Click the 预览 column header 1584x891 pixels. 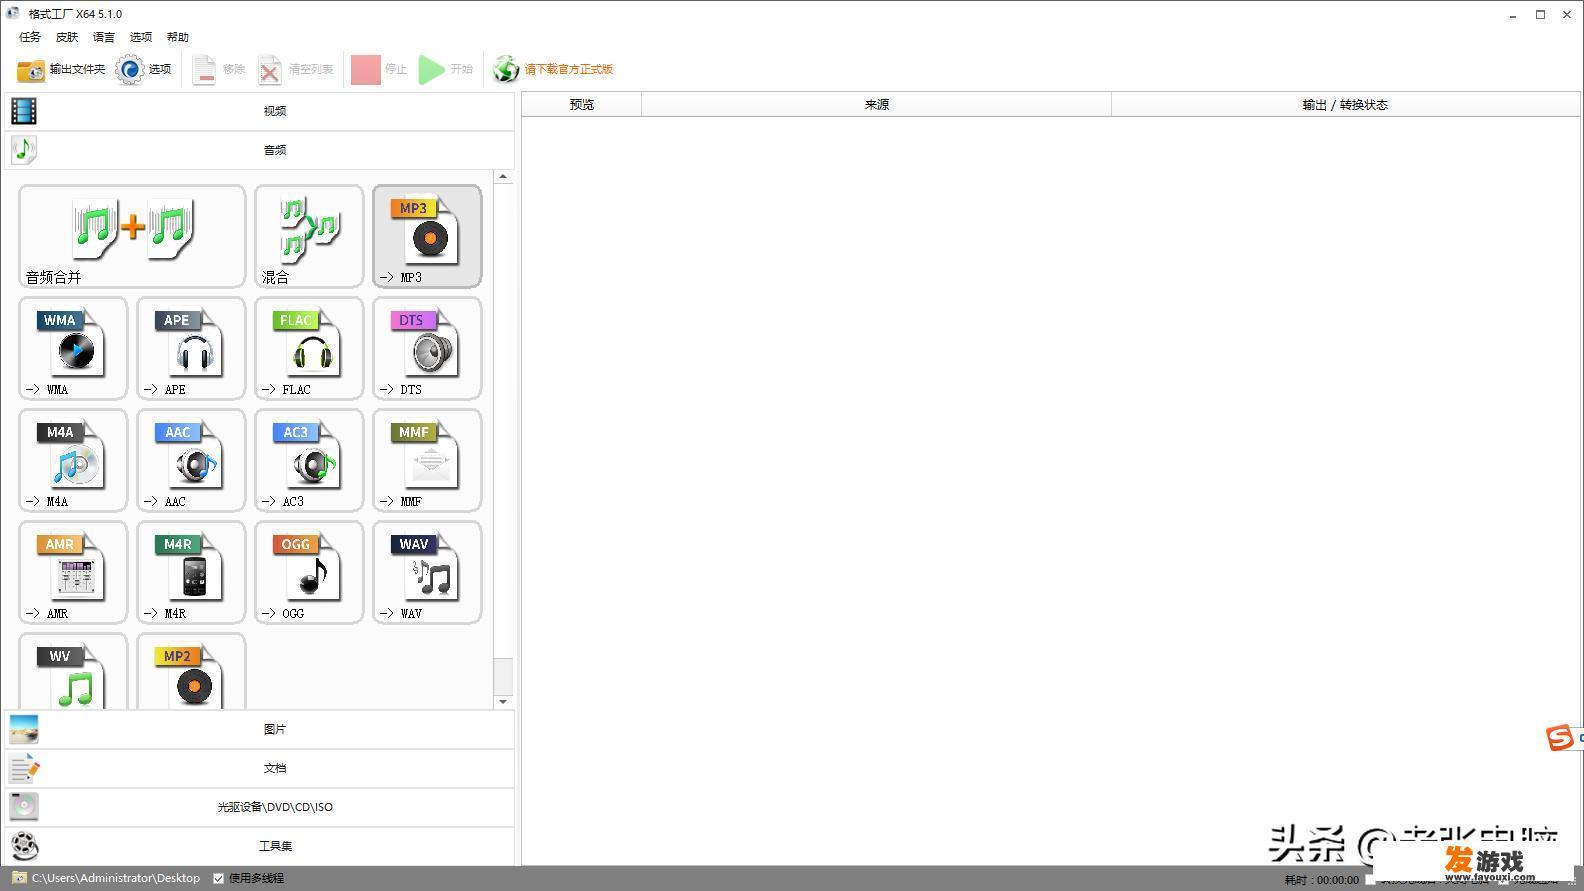pos(582,104)
